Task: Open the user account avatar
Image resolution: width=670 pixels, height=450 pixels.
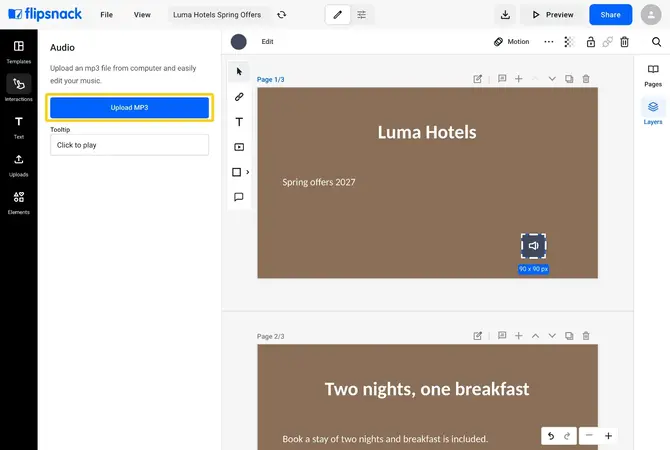Action: [651, 15]
